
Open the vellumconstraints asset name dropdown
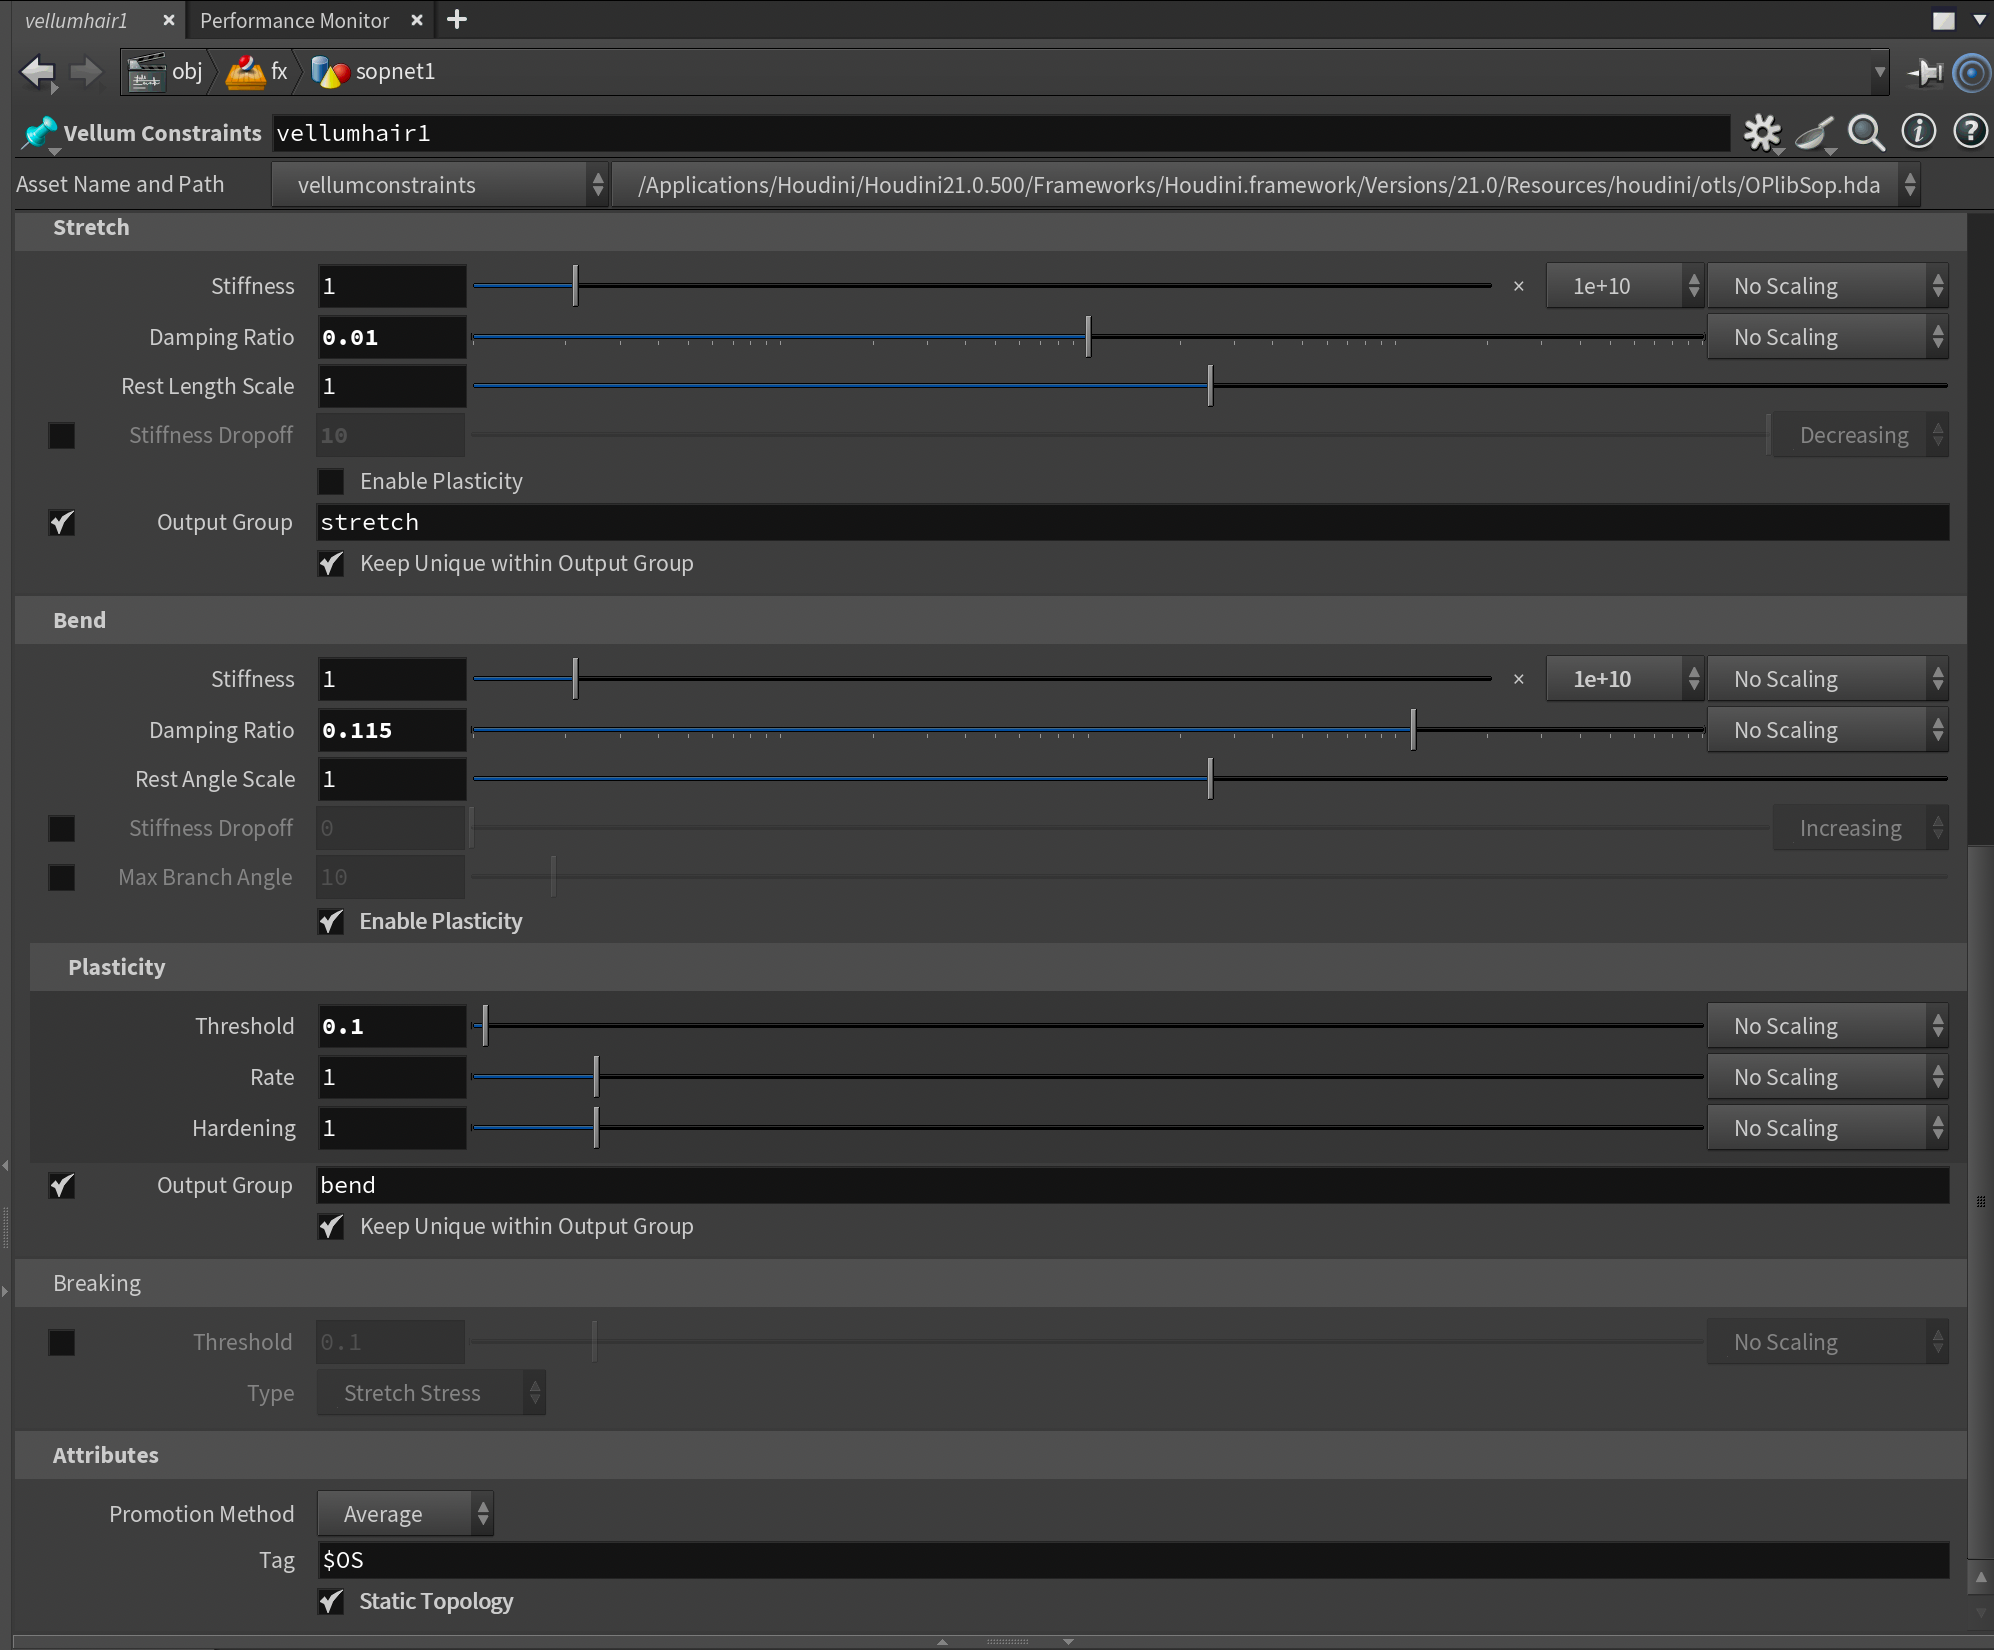440,185
